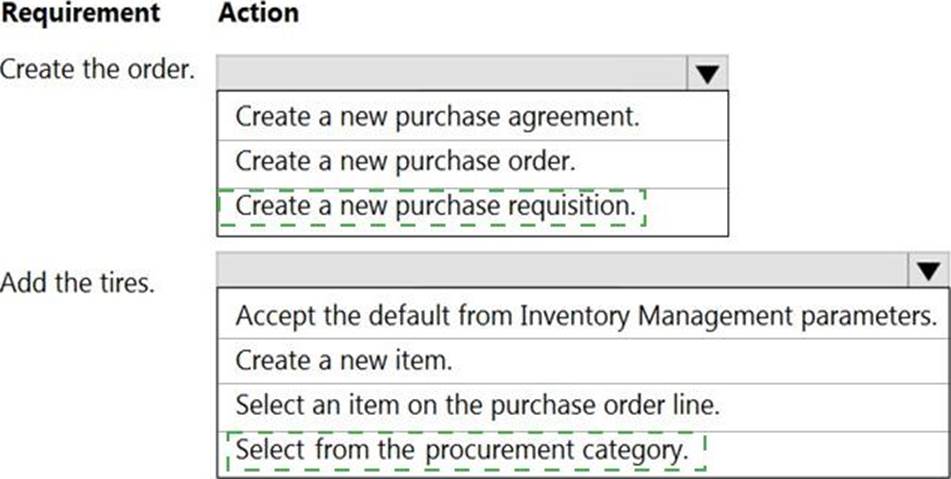951x479 pixels.
Task: Pick 'Select an item on the purchase order line'
Action: [x=477, y=405]
